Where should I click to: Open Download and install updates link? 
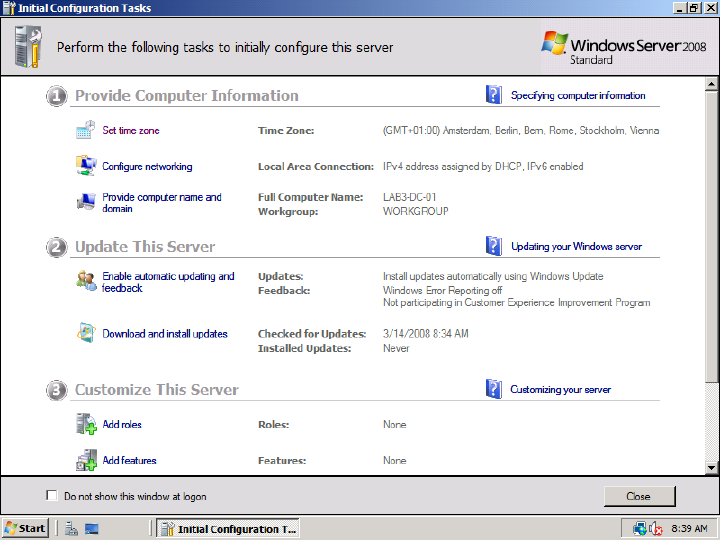[x=165, y=334]
